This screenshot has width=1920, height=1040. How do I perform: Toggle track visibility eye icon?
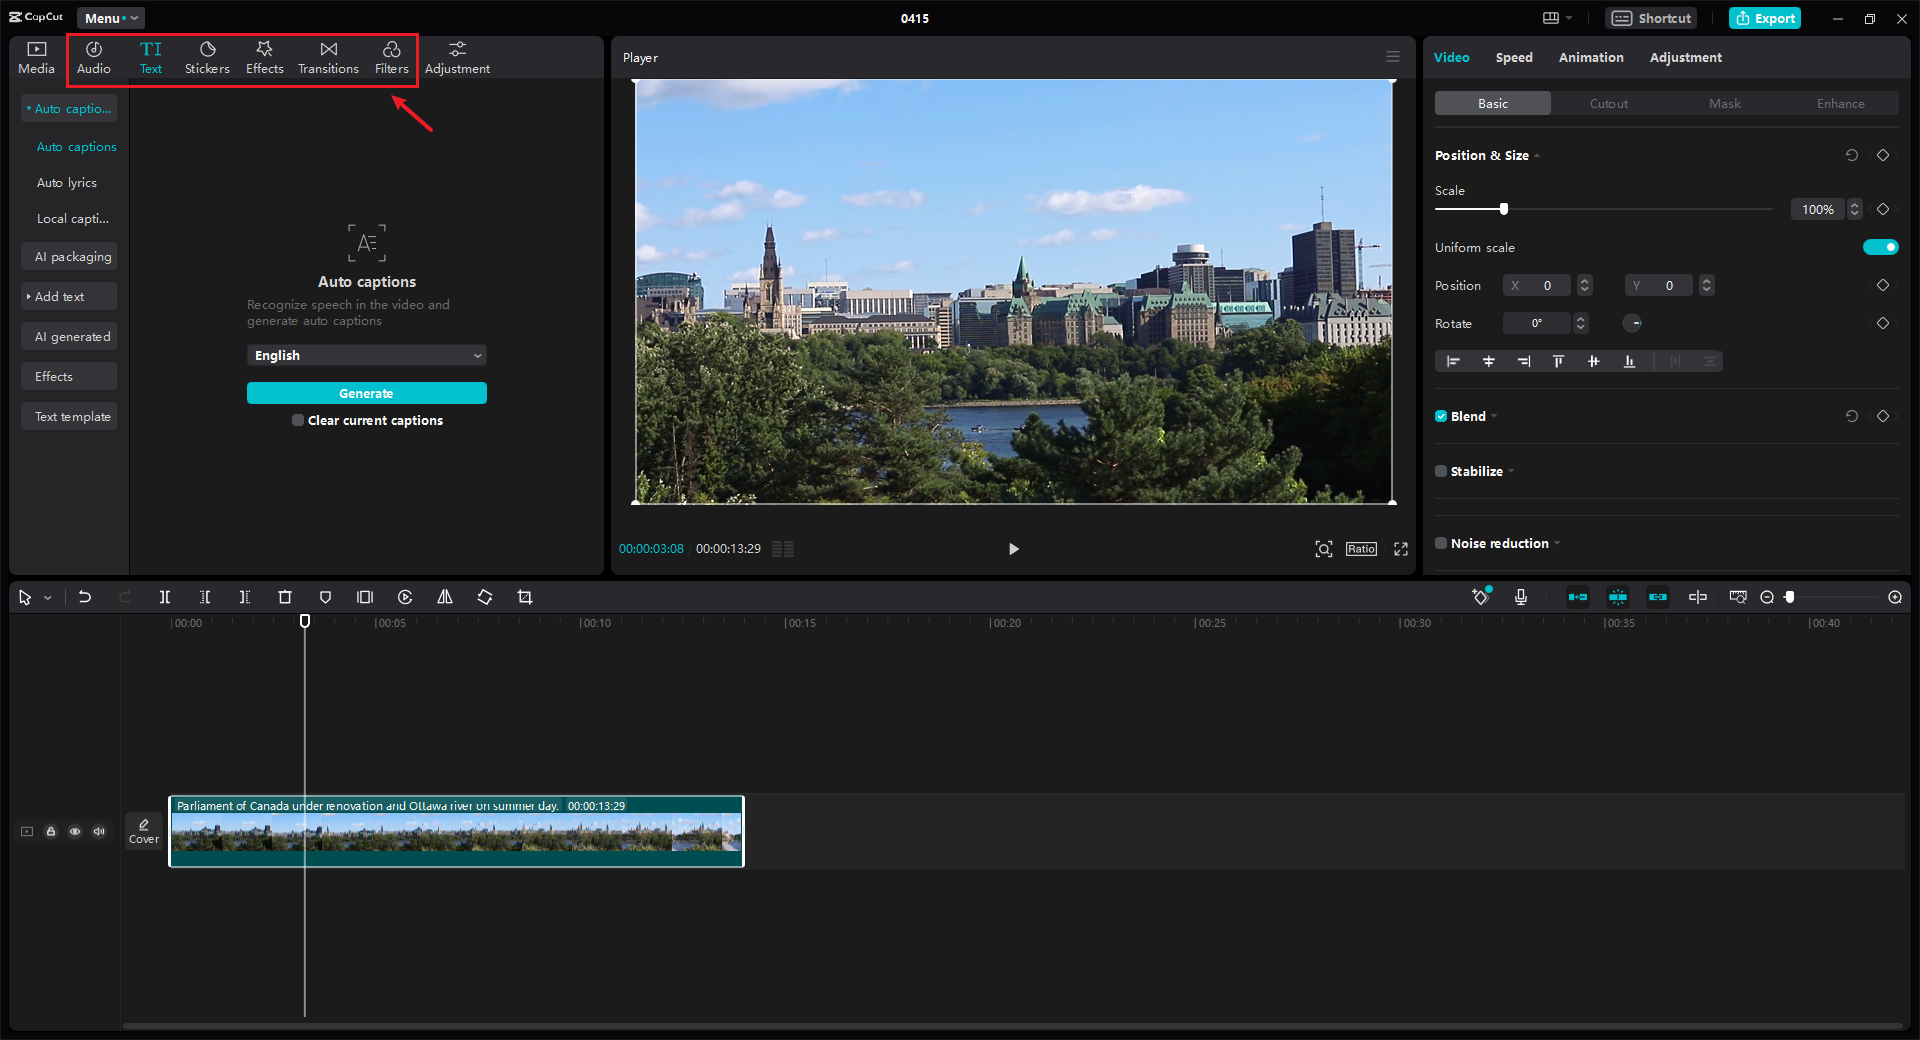(75, 831)
